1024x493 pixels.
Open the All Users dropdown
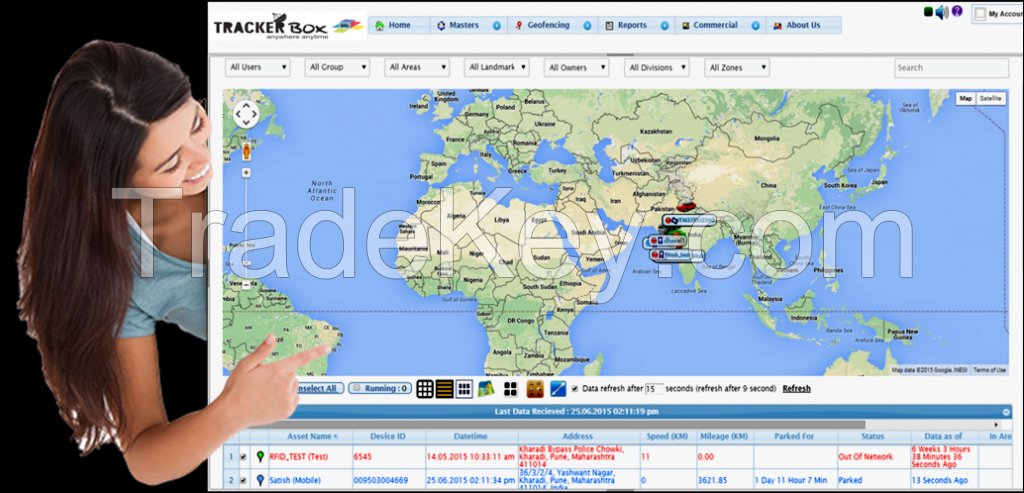[x=257, y=68]
